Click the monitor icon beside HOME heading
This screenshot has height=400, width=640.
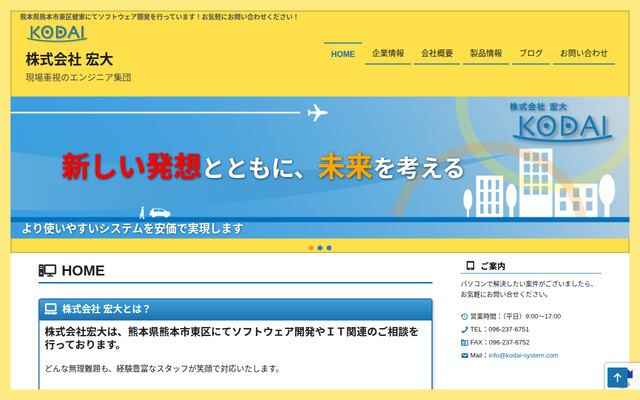pyautogui.click(x=47, y=270)
